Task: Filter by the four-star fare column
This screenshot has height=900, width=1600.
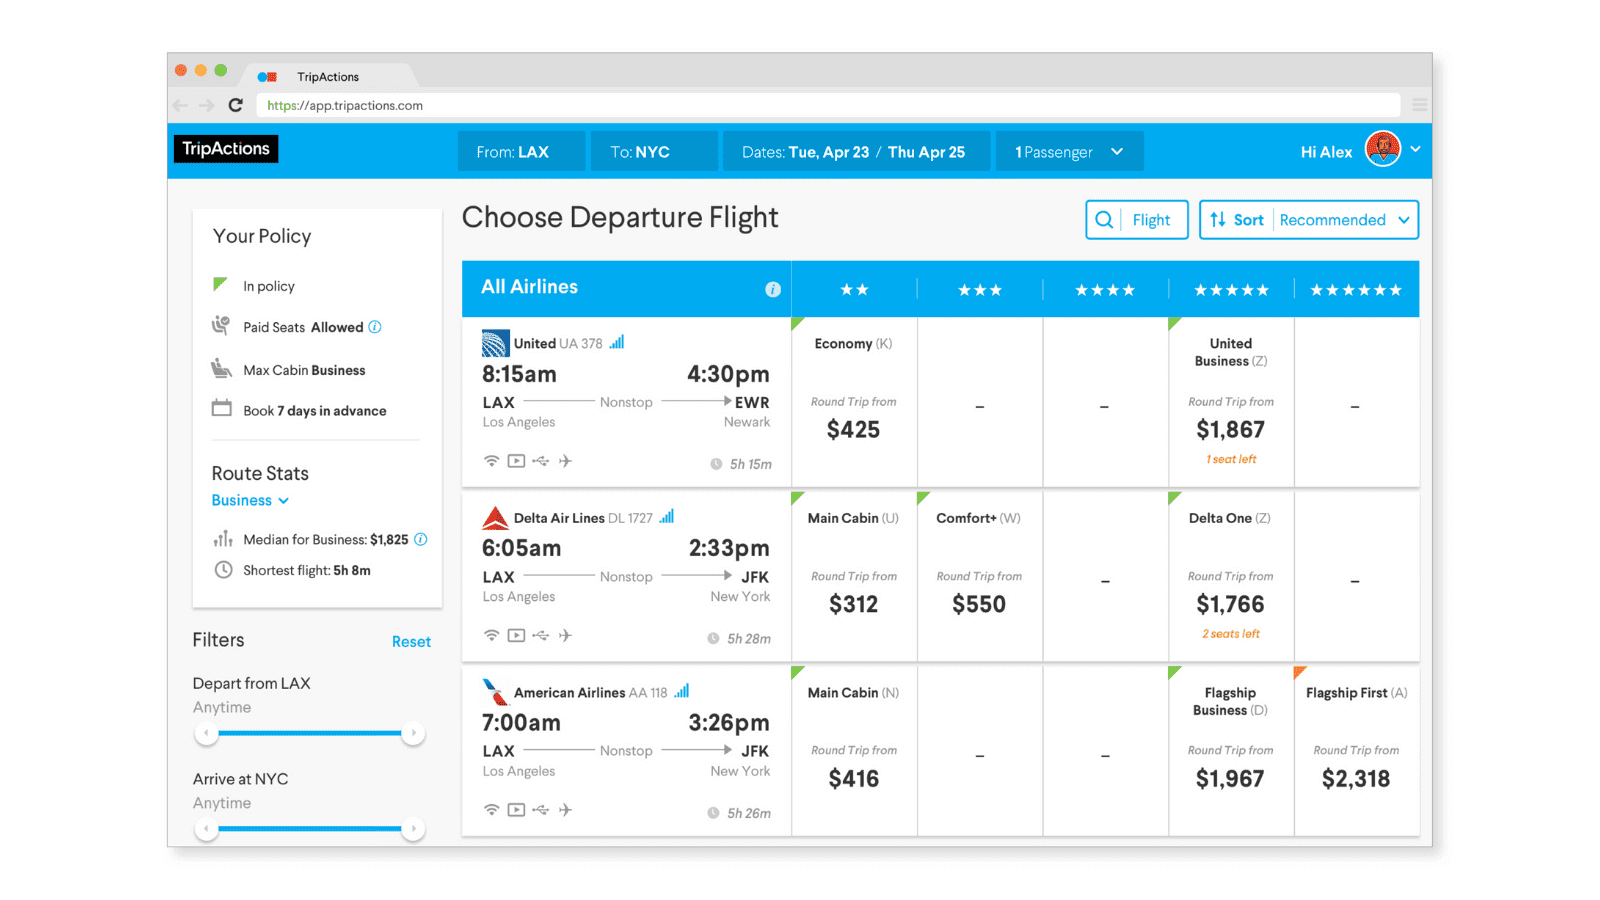Action: pos(1105,290)
